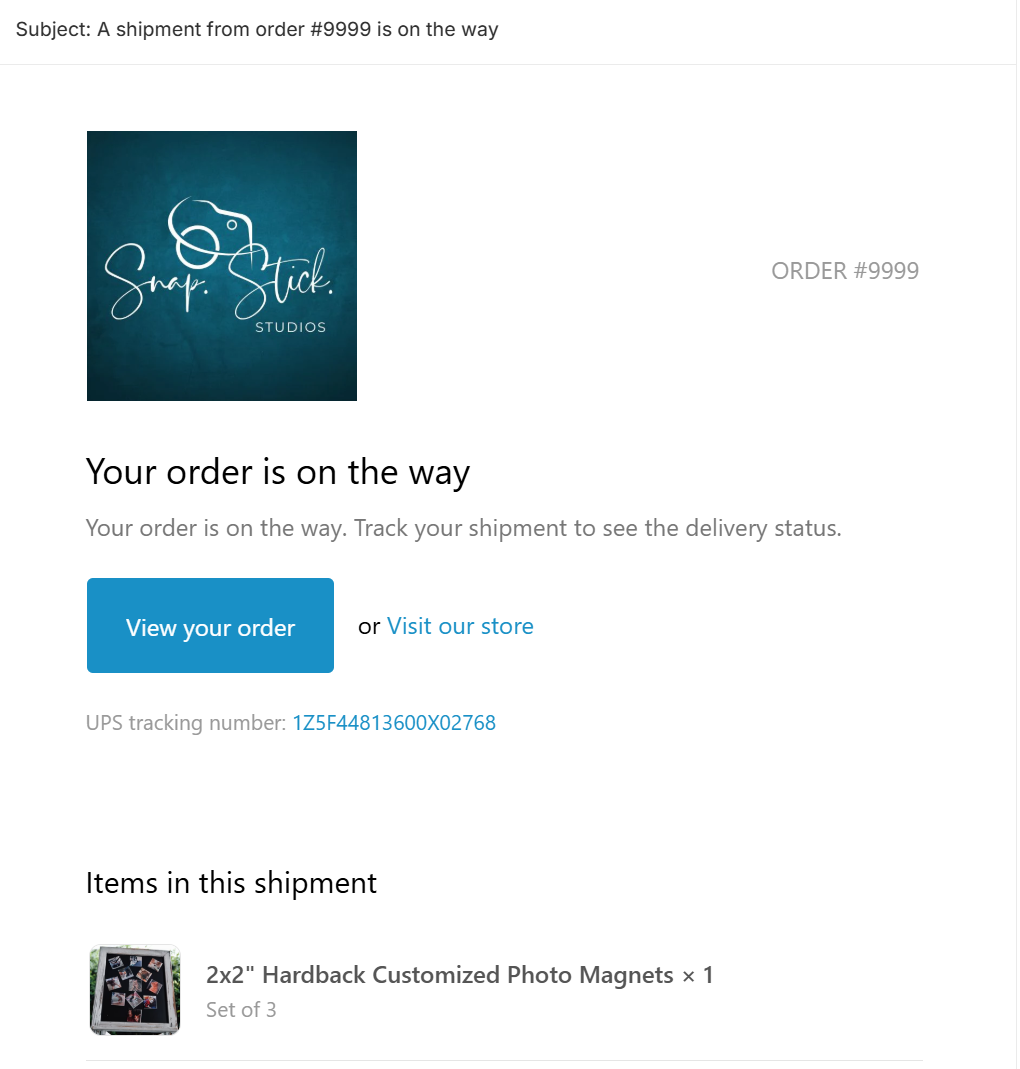The height and width of the screenshot is (1069, 1020).
Task: Click the Snap Stick Studios logo image
Action: [x=222, y=266]
